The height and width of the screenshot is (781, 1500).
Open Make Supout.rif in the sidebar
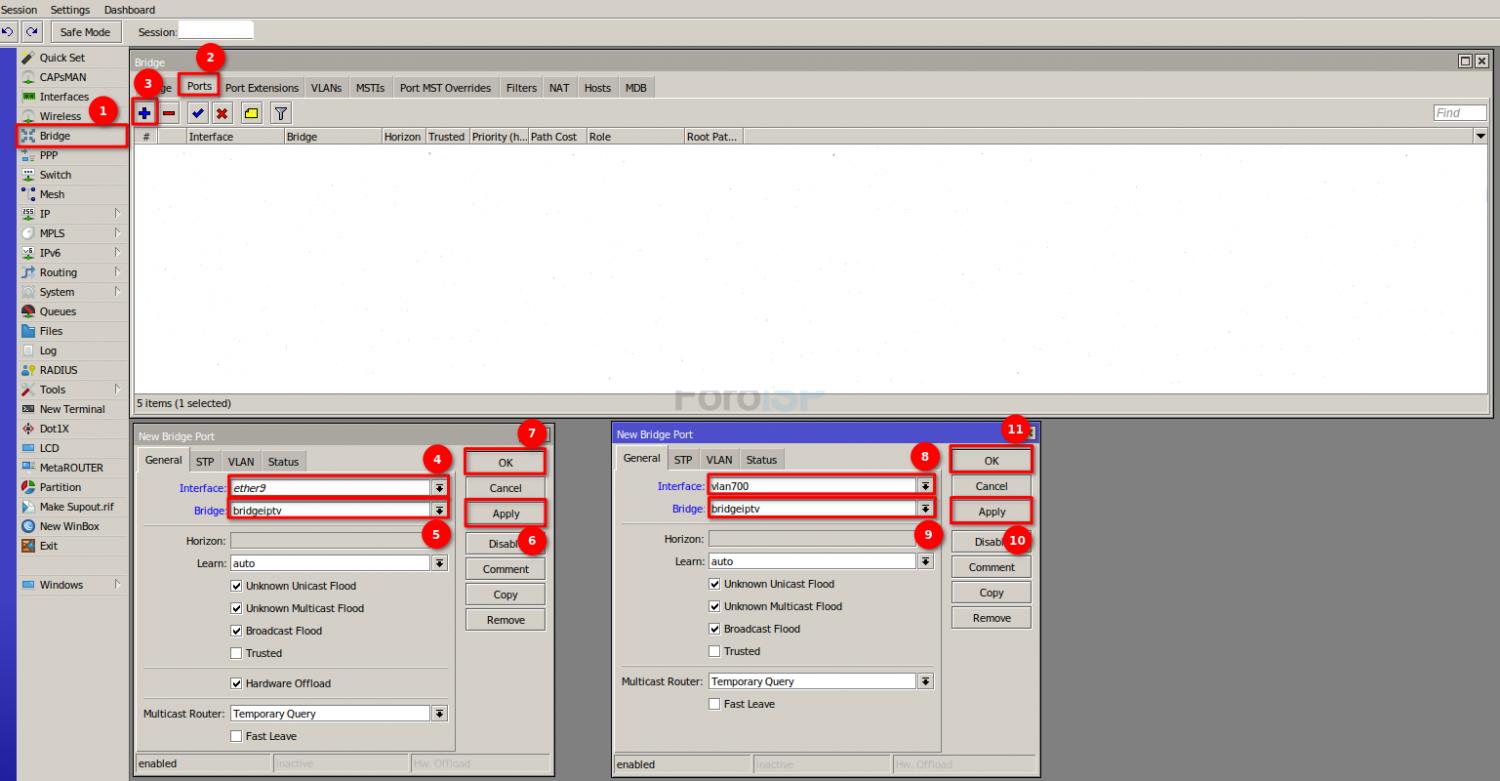pos(76,507)
